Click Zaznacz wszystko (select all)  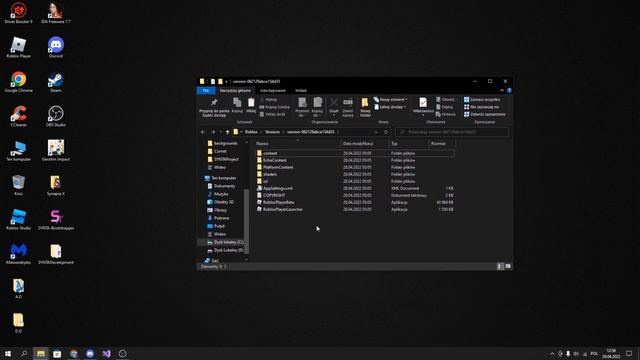pyautogui.click(x=482, y=100)
